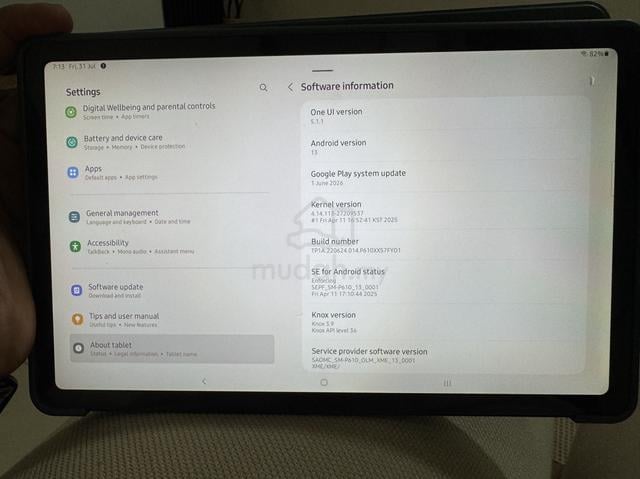Tap the navigation bar Home button
Image resolution: width=640 pixels, height=479 pixels.
coord(324,382)
